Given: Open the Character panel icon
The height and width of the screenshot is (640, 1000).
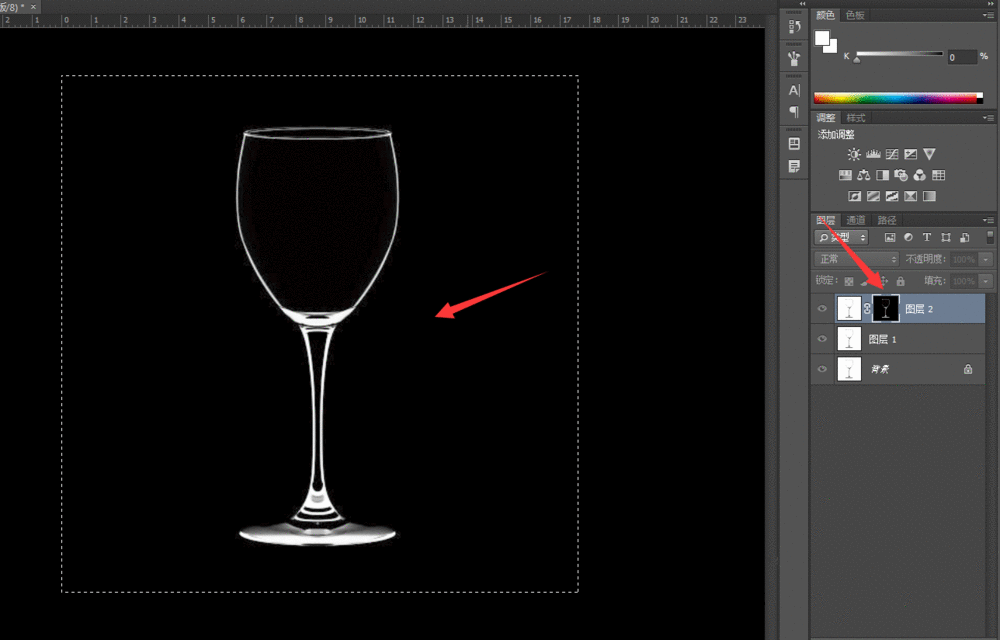Looking at the screenshot, I should tap(794, 90).
